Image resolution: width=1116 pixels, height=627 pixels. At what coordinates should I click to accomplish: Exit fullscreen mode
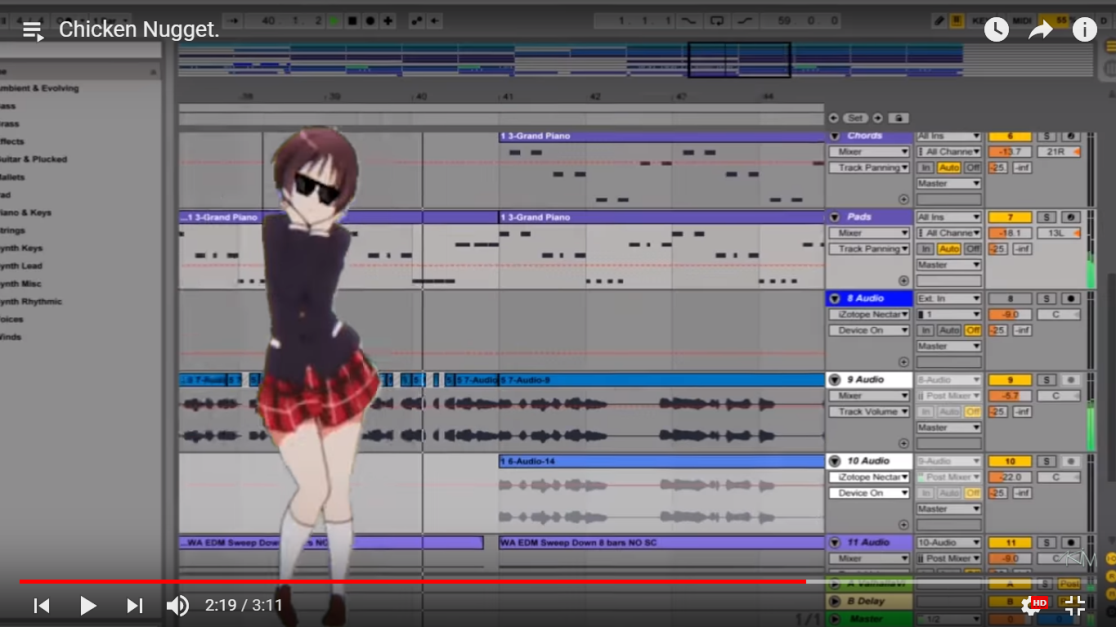pyautogui.click(x=1075, y=605)
